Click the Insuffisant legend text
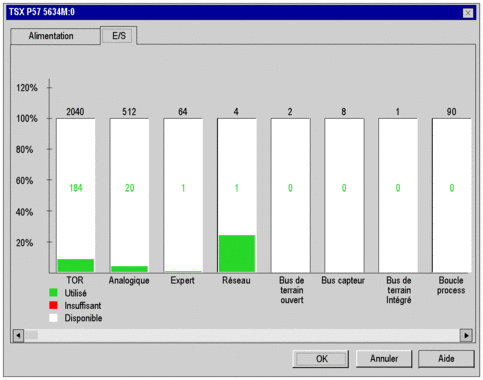 [x=83, y=305]
